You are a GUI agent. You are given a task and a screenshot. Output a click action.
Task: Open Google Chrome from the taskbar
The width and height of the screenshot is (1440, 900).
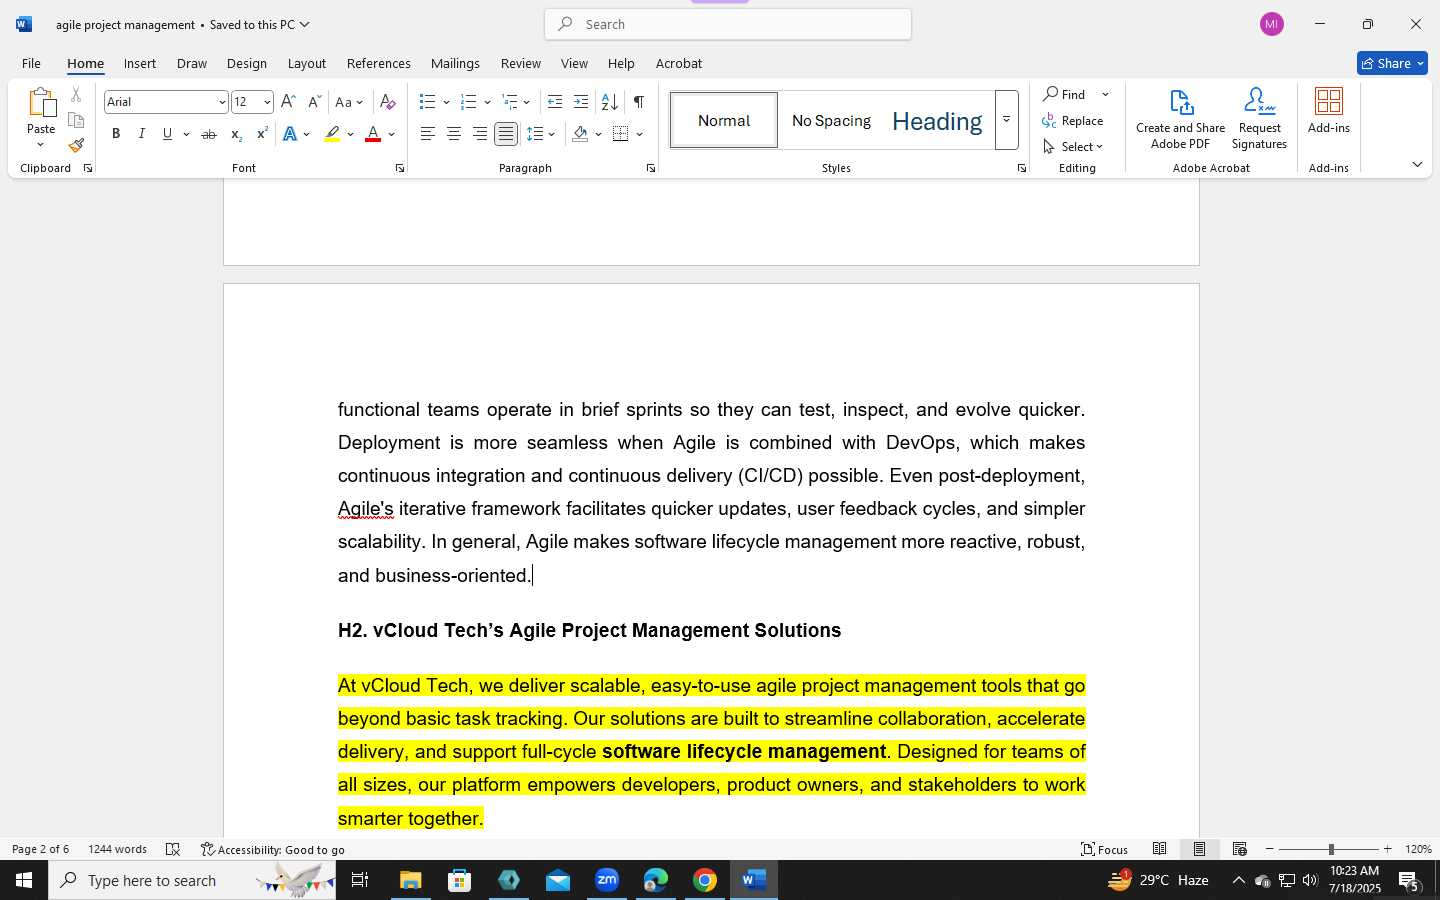point(705,880)
